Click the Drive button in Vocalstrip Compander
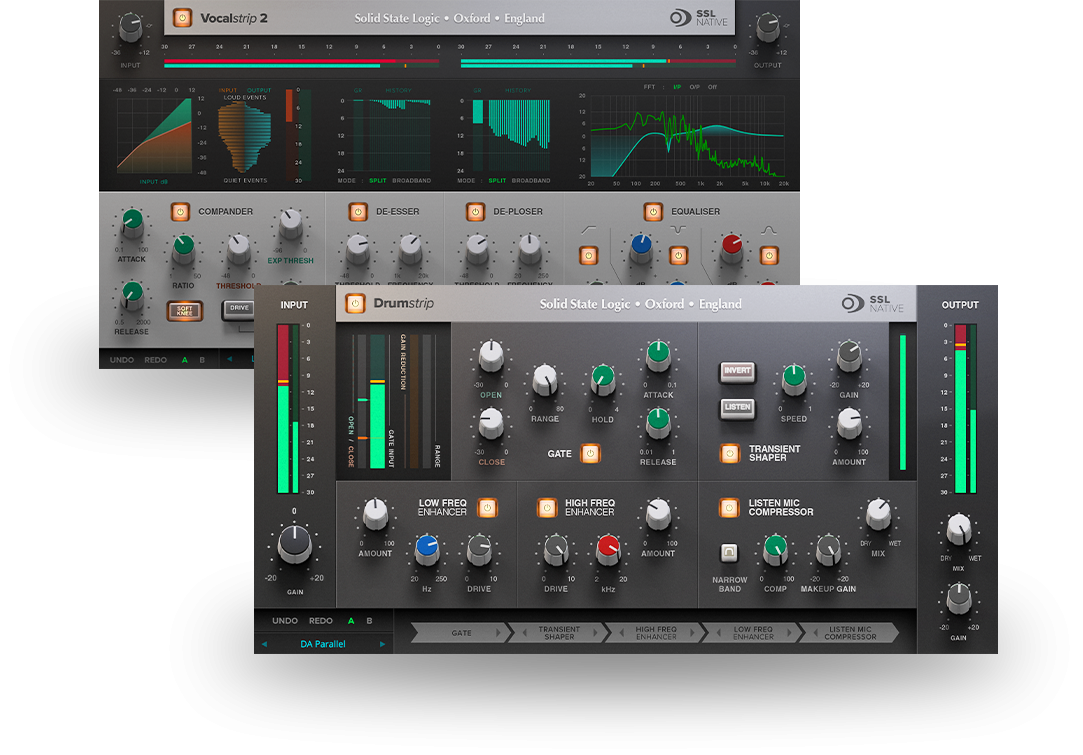Image resolution: width=1083 pixels, height=755 pixels. (x=239, y=309)
